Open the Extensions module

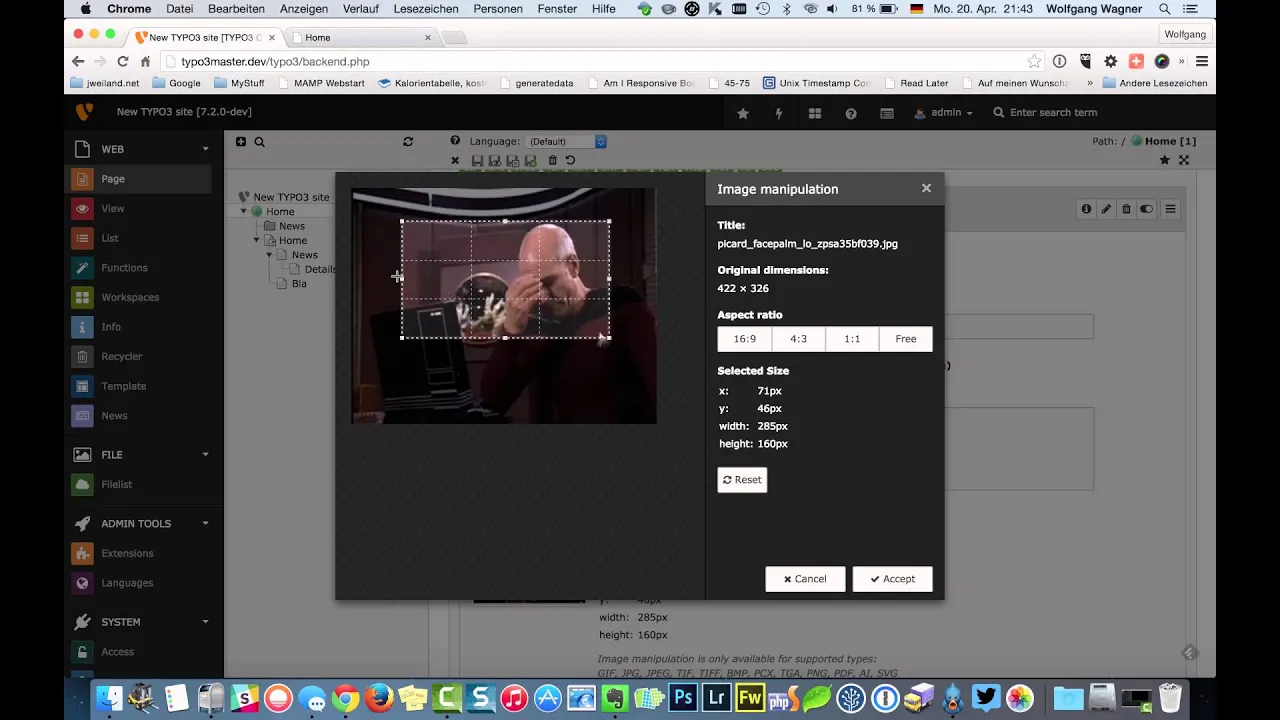point(140,553)
